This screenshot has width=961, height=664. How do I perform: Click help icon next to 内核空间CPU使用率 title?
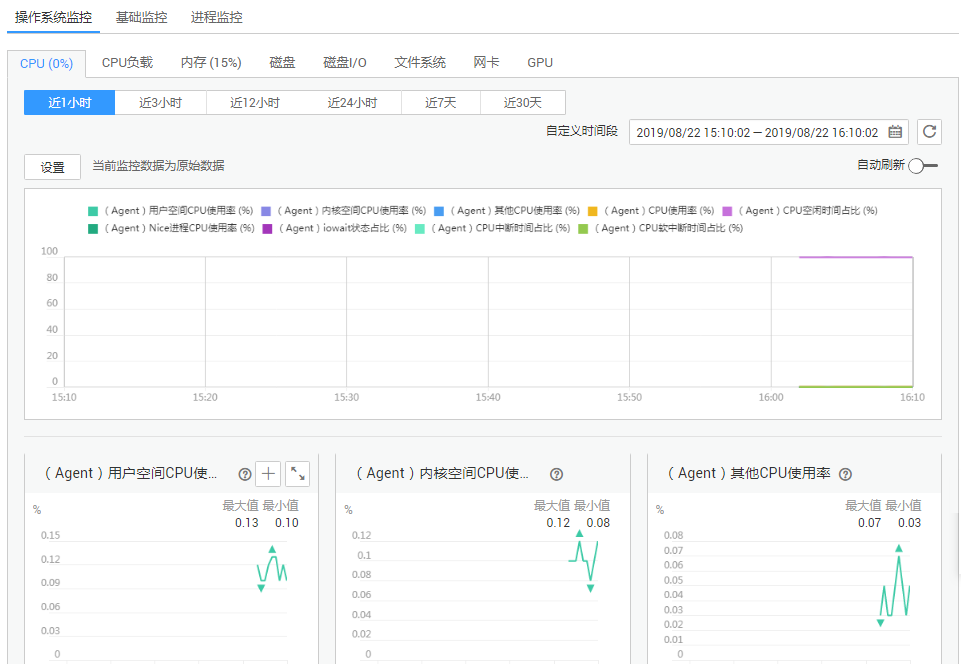[557, 475]
